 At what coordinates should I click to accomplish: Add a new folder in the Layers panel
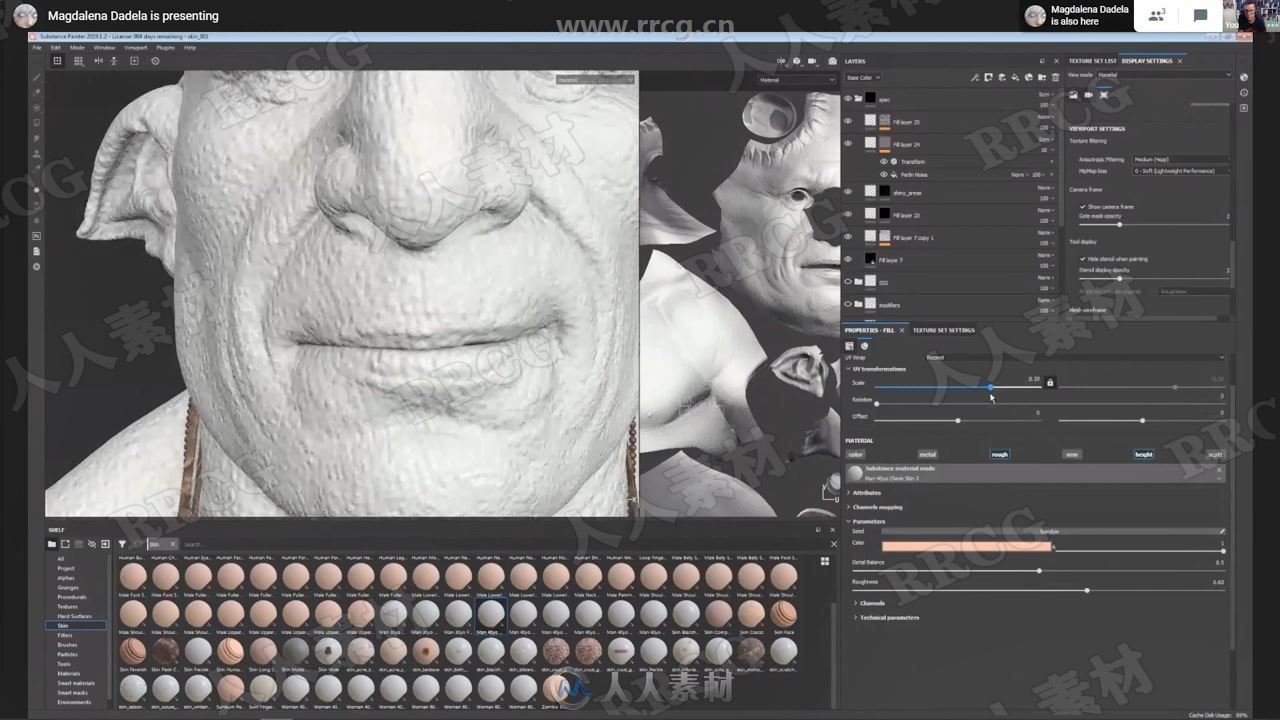(x=1041, y=79)
